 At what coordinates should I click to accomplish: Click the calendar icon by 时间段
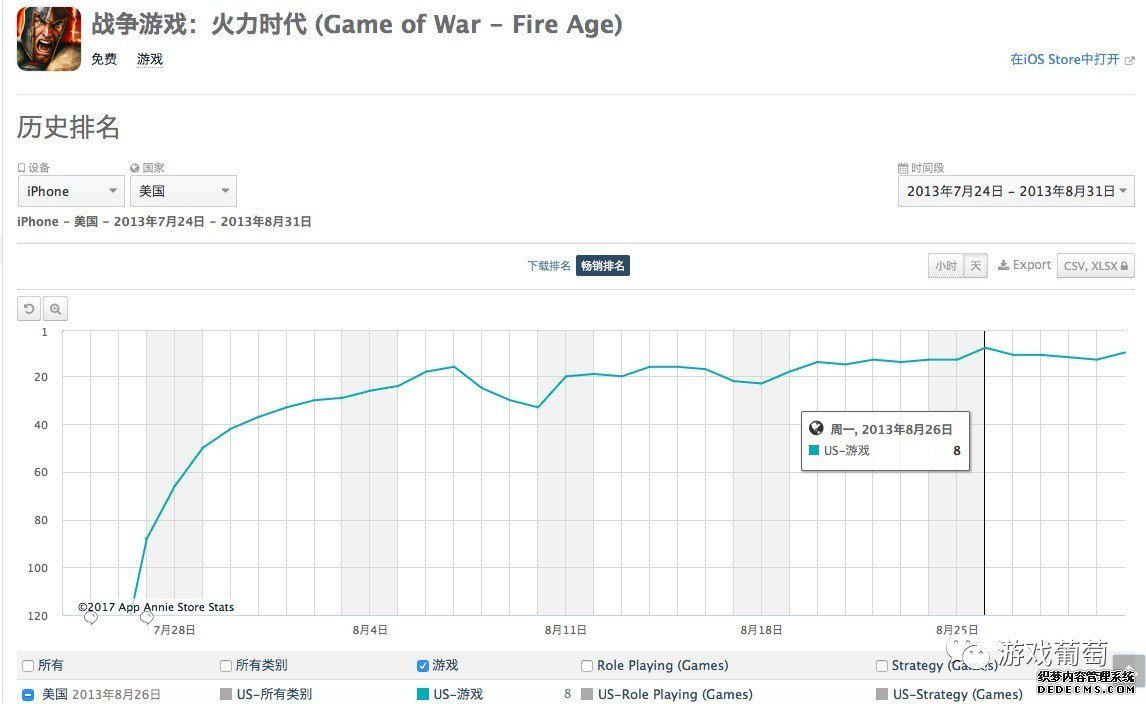[x=903, y=167]
